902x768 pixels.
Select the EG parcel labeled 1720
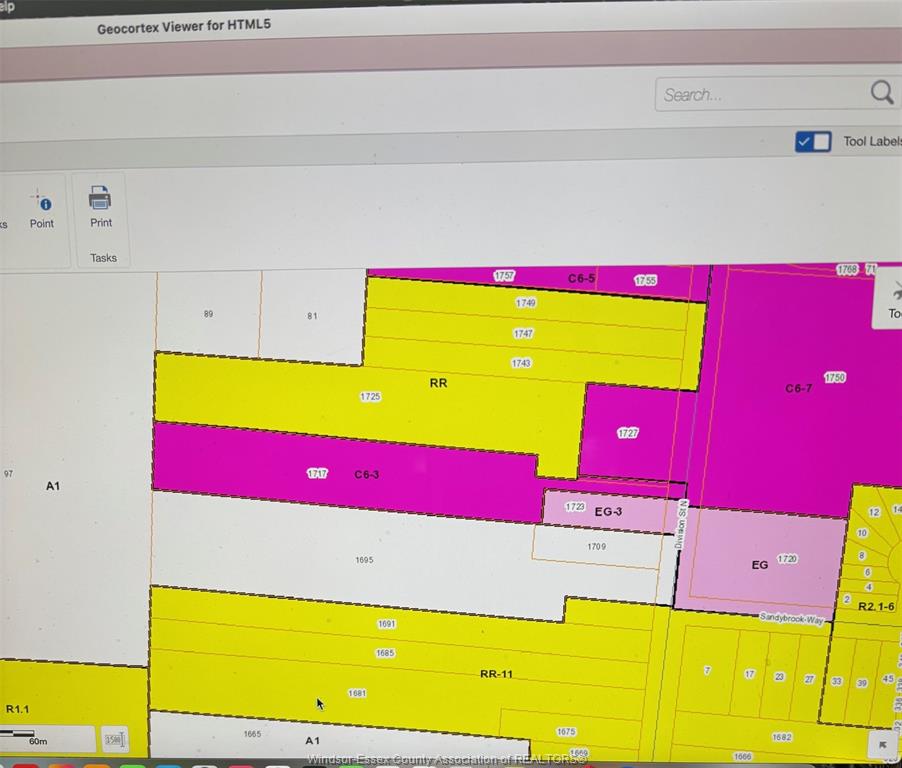[787, 559]
